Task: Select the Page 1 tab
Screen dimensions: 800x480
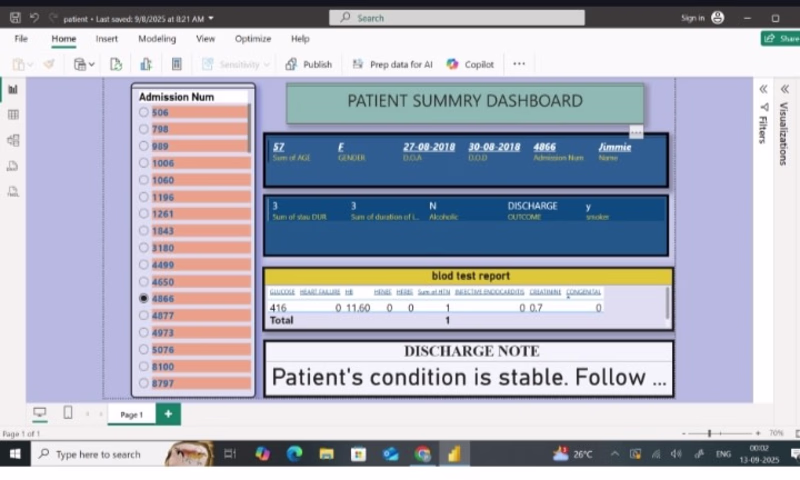Action: (x=132, y=415)
